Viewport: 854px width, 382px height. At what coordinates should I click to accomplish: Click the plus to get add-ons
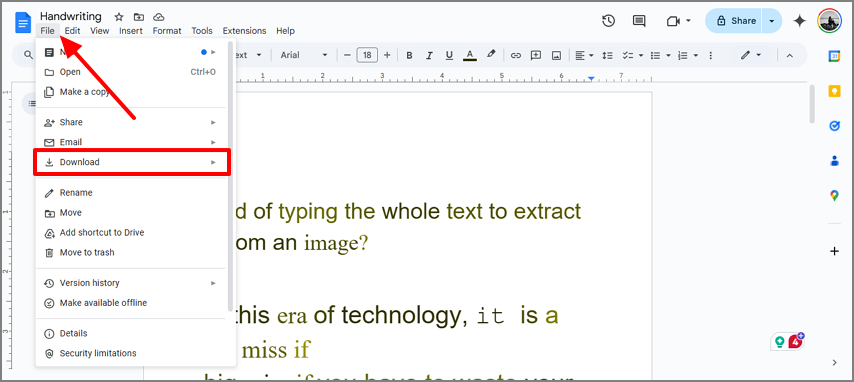(834, 251)
